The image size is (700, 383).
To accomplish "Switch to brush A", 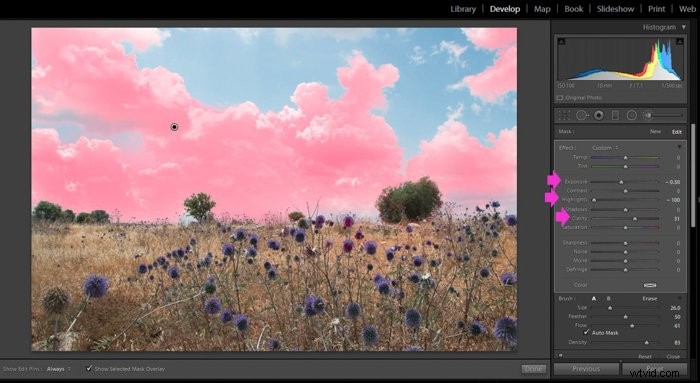I will coord(594,298).
